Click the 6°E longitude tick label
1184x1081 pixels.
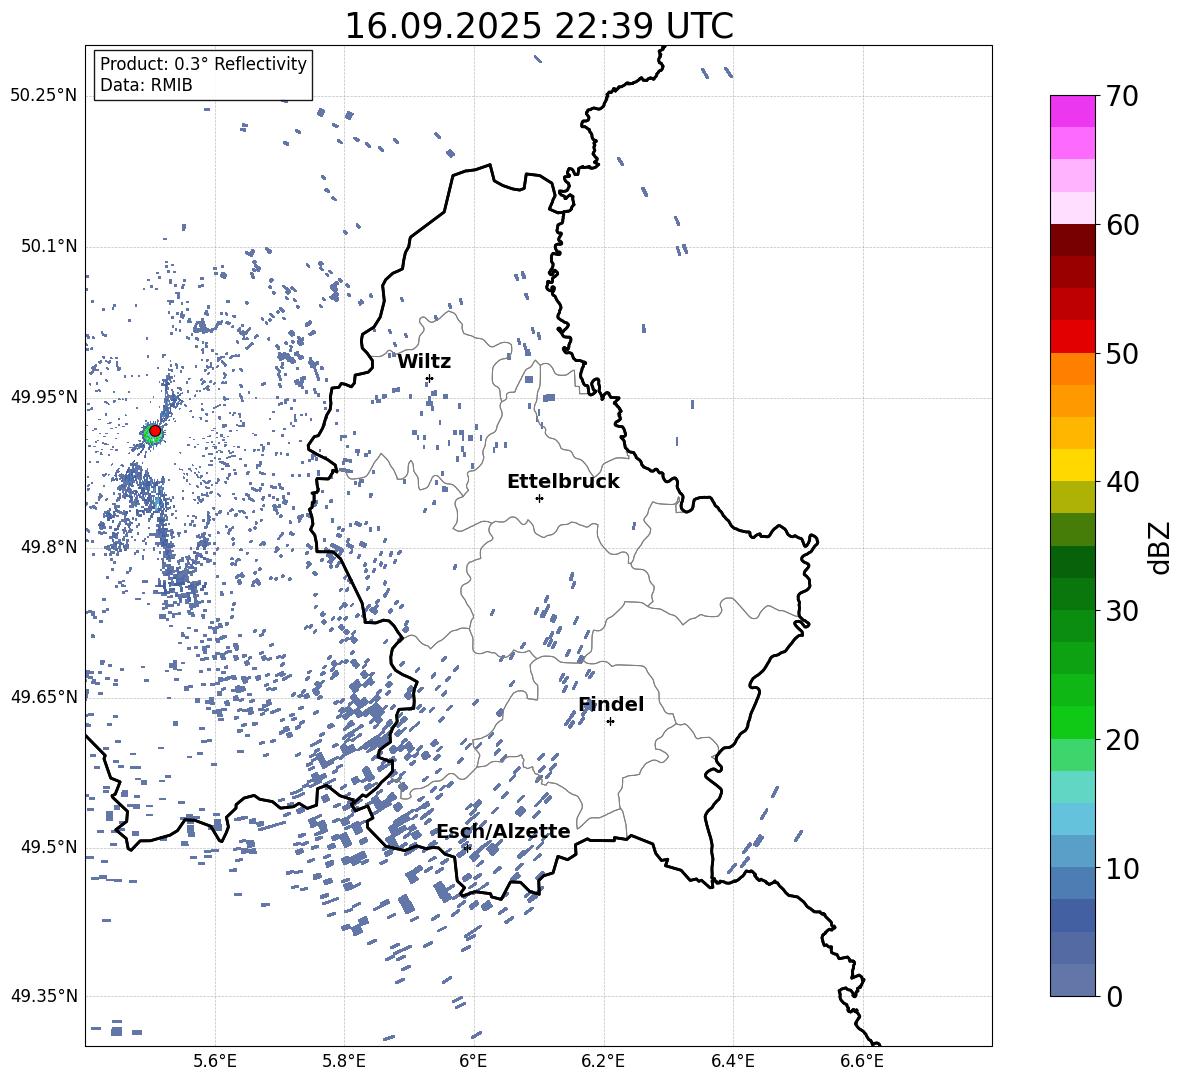pyautogui.click(x=473, y=1061)
